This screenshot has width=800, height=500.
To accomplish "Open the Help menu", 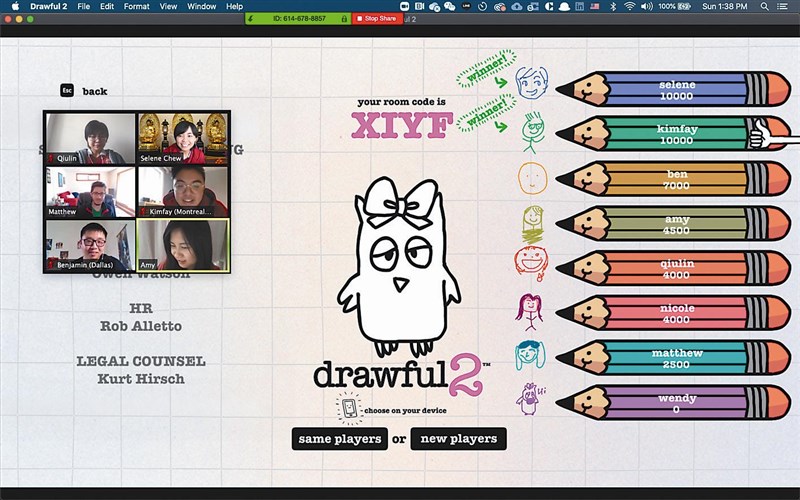I will click(x=234, y=6).
